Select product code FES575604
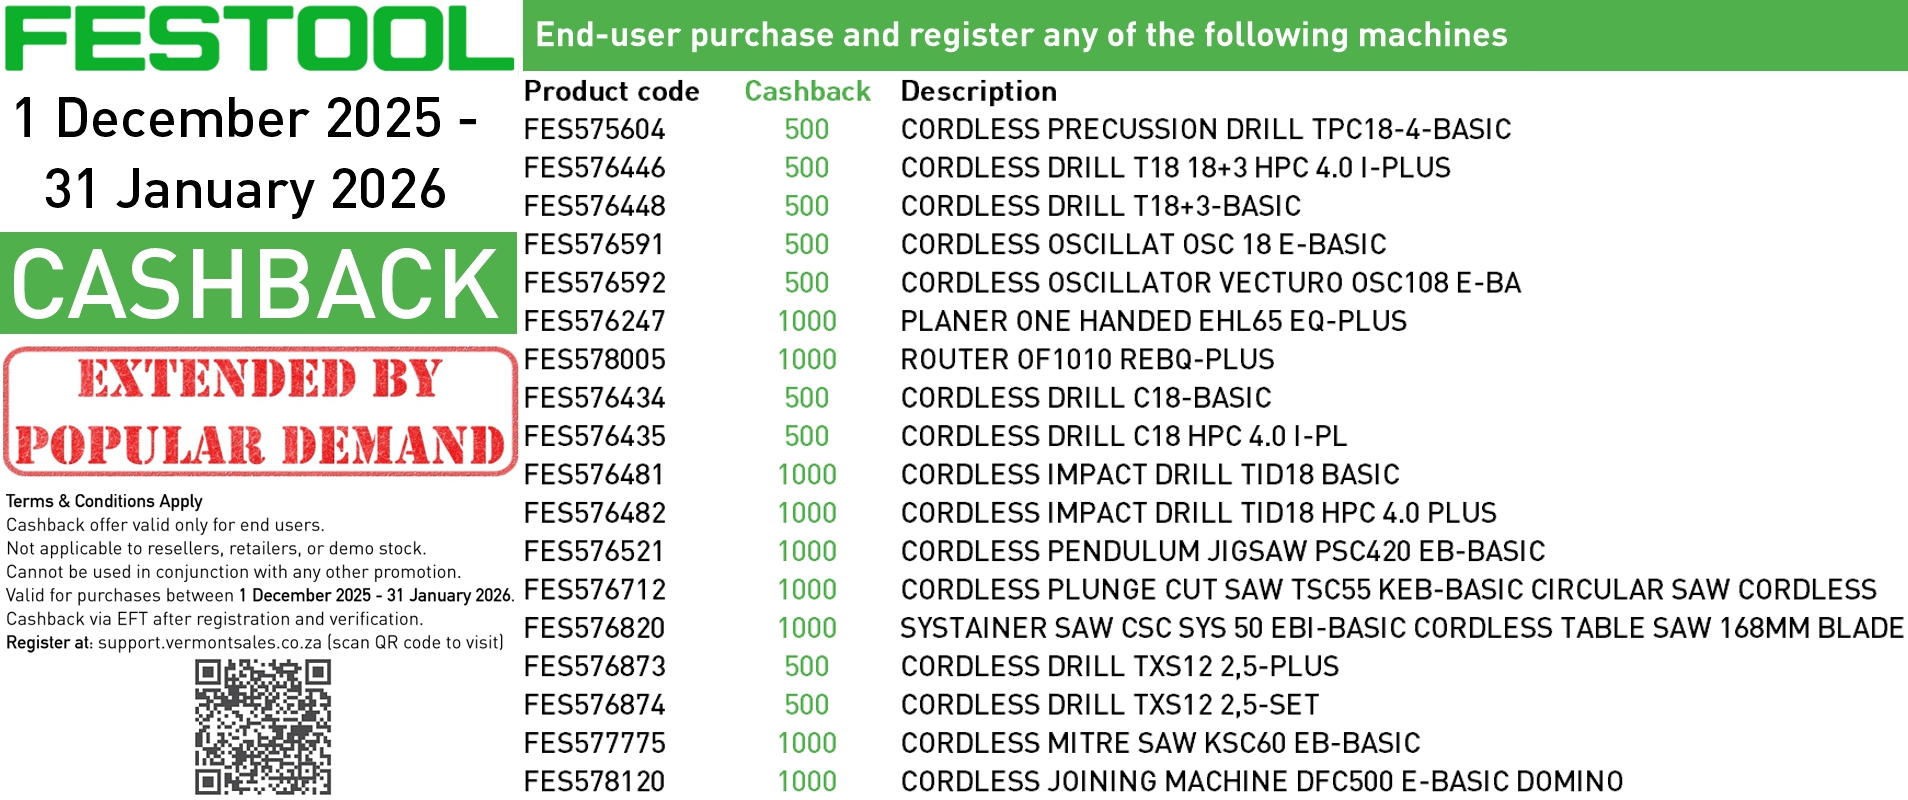 (x=594, y=130)
